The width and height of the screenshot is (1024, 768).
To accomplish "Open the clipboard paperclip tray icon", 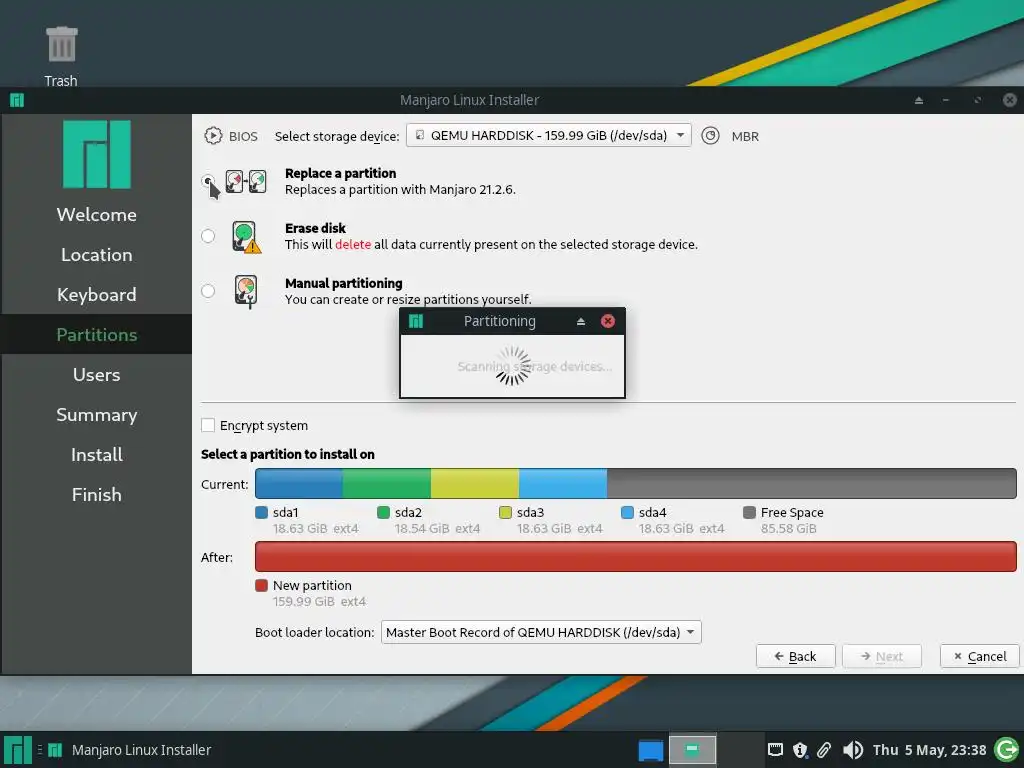I will click(x=824, y=750).
